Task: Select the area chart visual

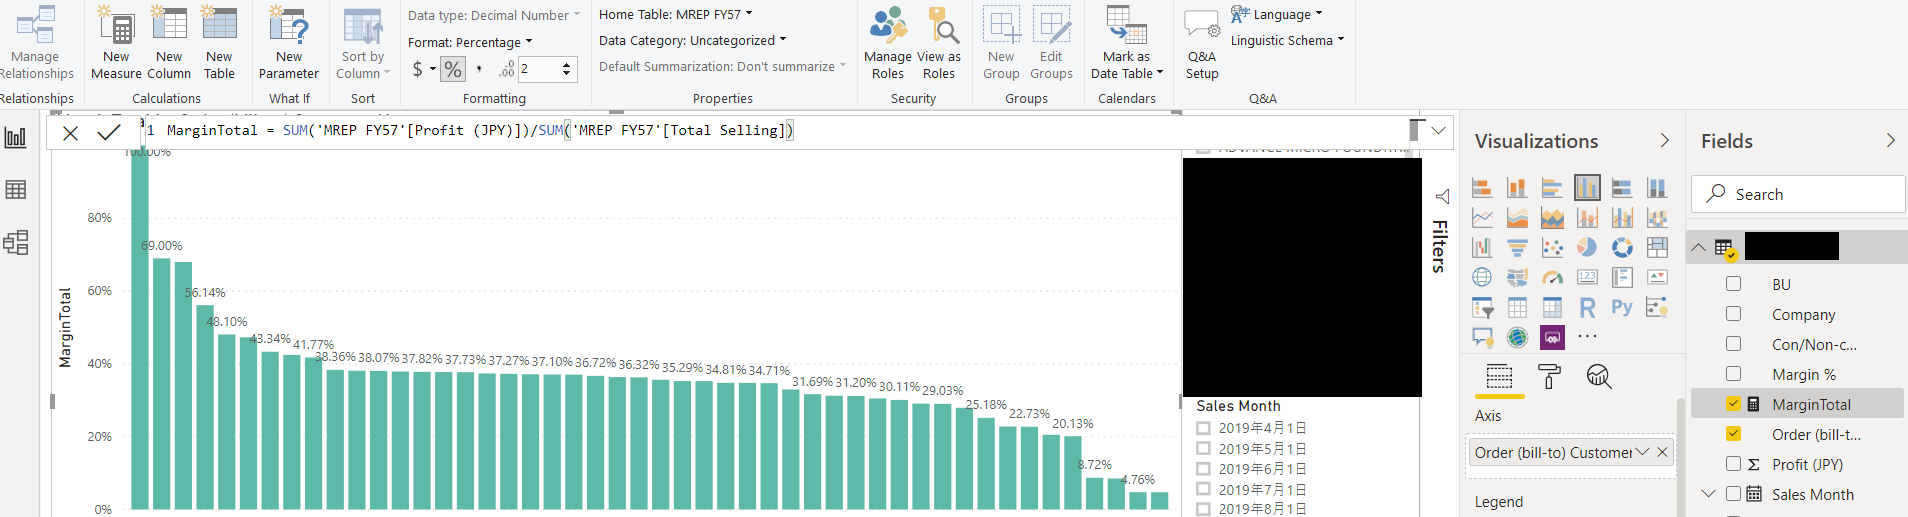Action: (1517, 217)
